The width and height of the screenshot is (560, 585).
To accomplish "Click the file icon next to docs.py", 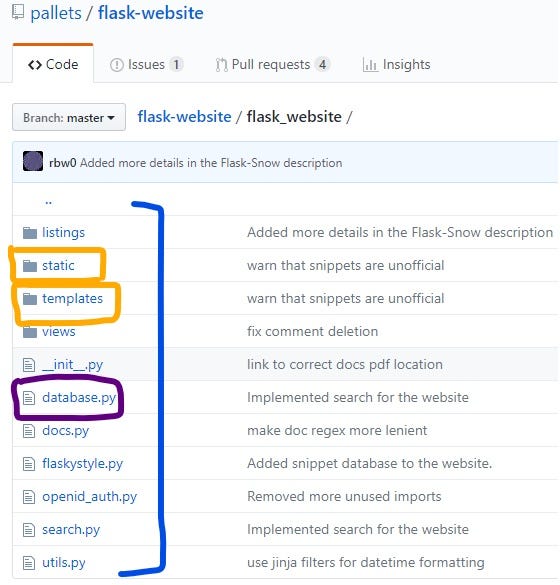I will coord(29,431).
